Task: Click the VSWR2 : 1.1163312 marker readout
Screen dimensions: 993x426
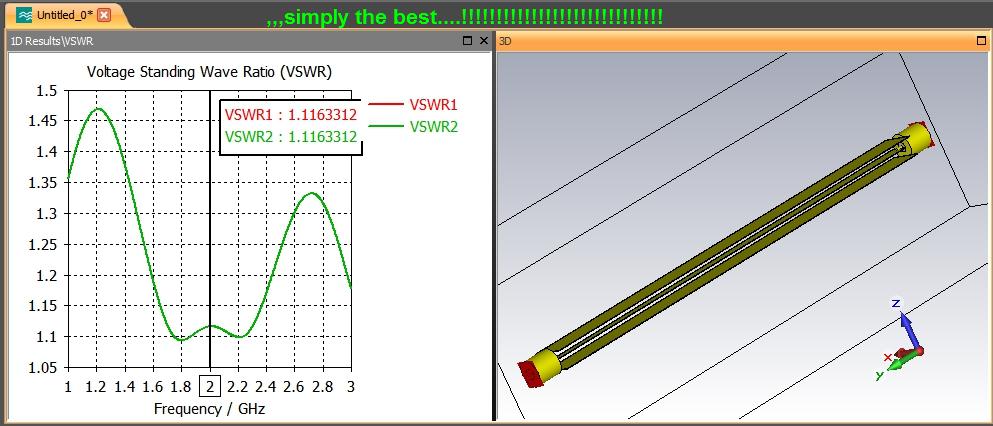Action: coord(291,137)
